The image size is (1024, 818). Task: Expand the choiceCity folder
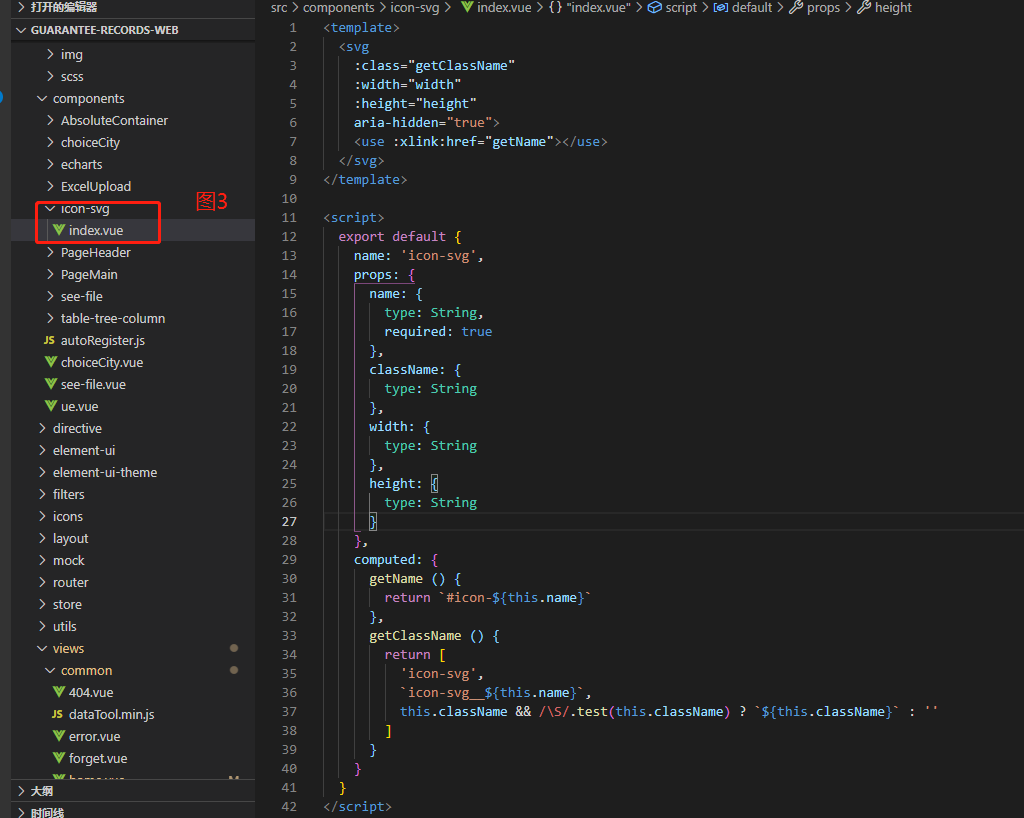click(50, 142)
